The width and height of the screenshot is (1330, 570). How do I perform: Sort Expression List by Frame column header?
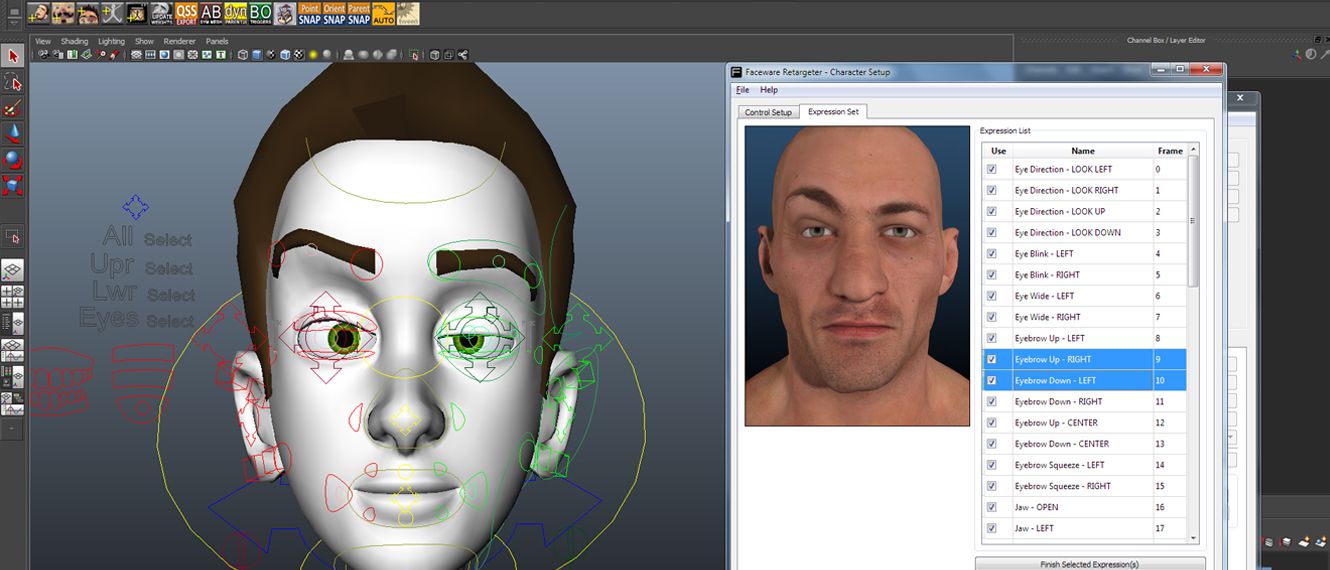coord(1170,151)
